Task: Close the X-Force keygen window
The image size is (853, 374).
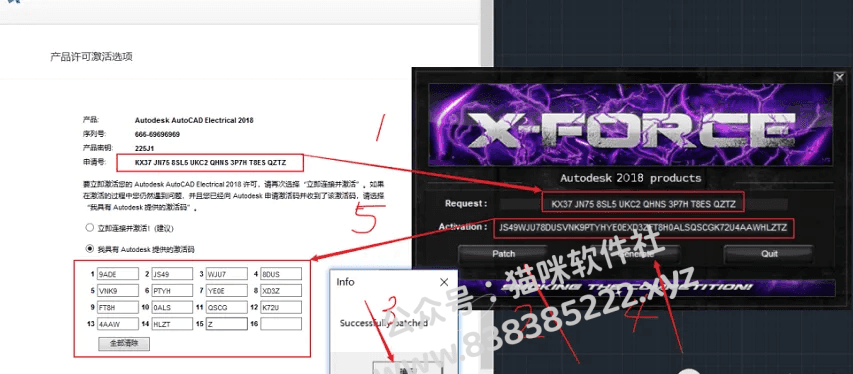Action: (839, 78)
